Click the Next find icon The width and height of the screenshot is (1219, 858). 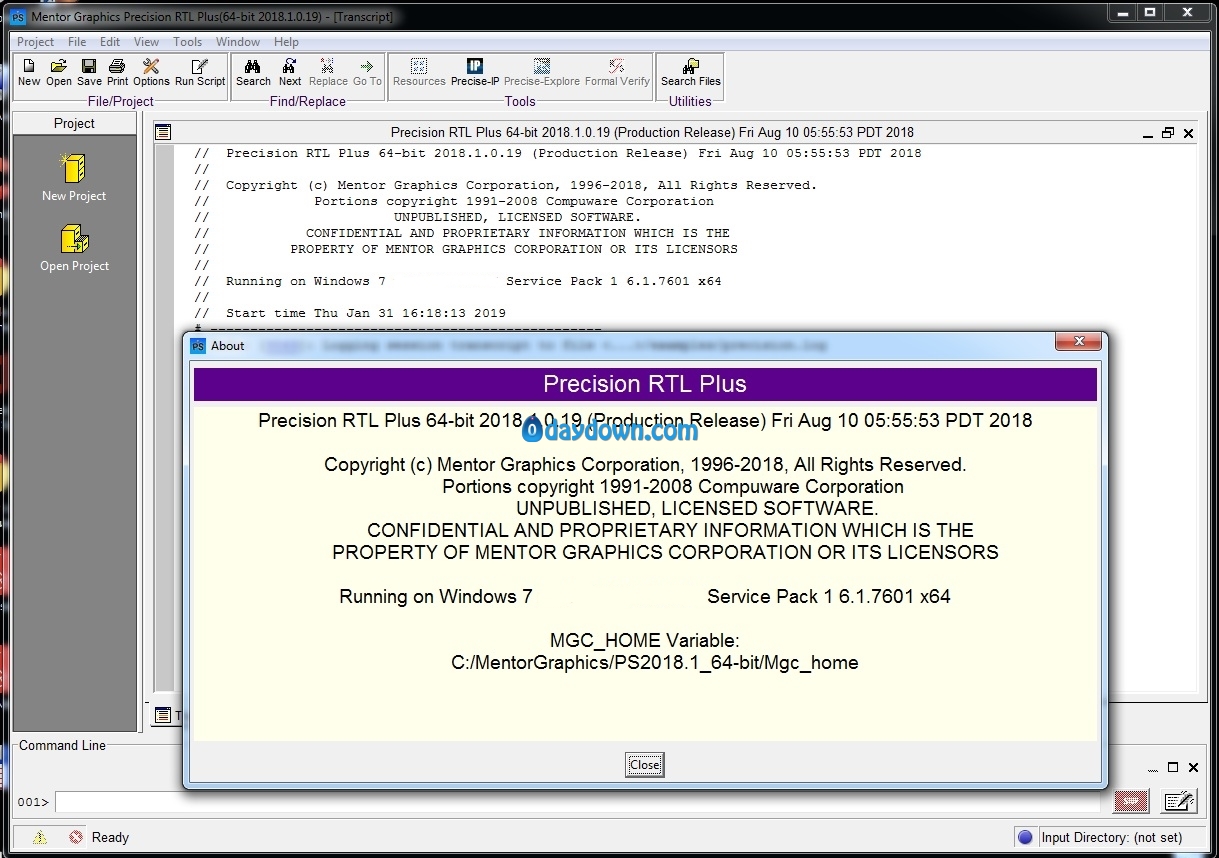tap(290, 66)
